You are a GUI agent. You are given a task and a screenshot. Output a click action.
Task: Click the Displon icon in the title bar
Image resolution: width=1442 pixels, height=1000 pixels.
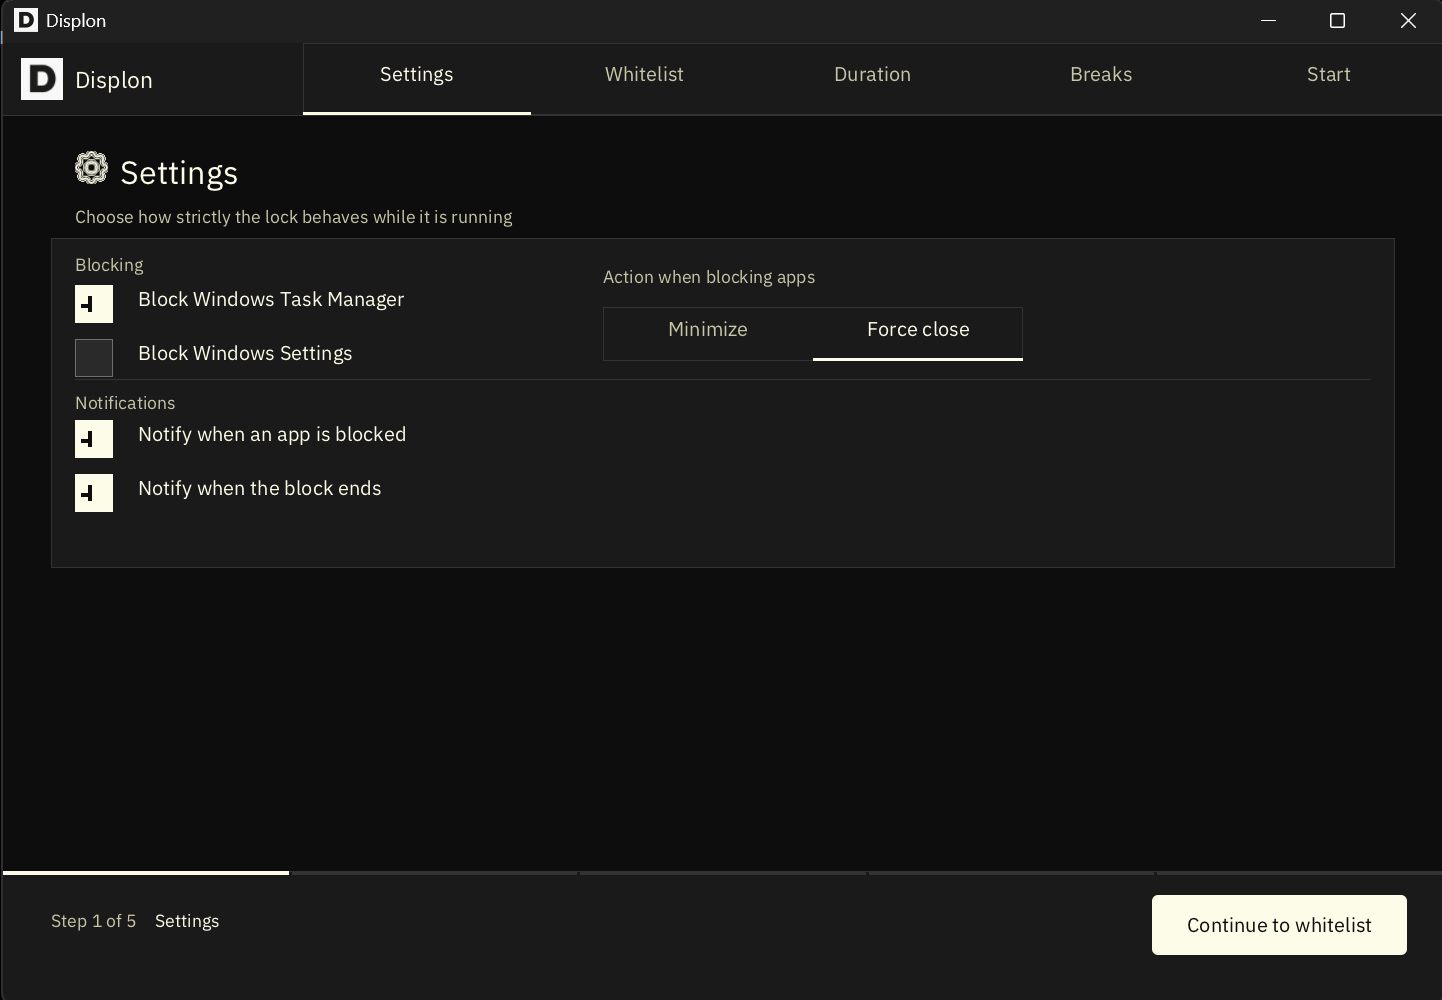[26, 20]
